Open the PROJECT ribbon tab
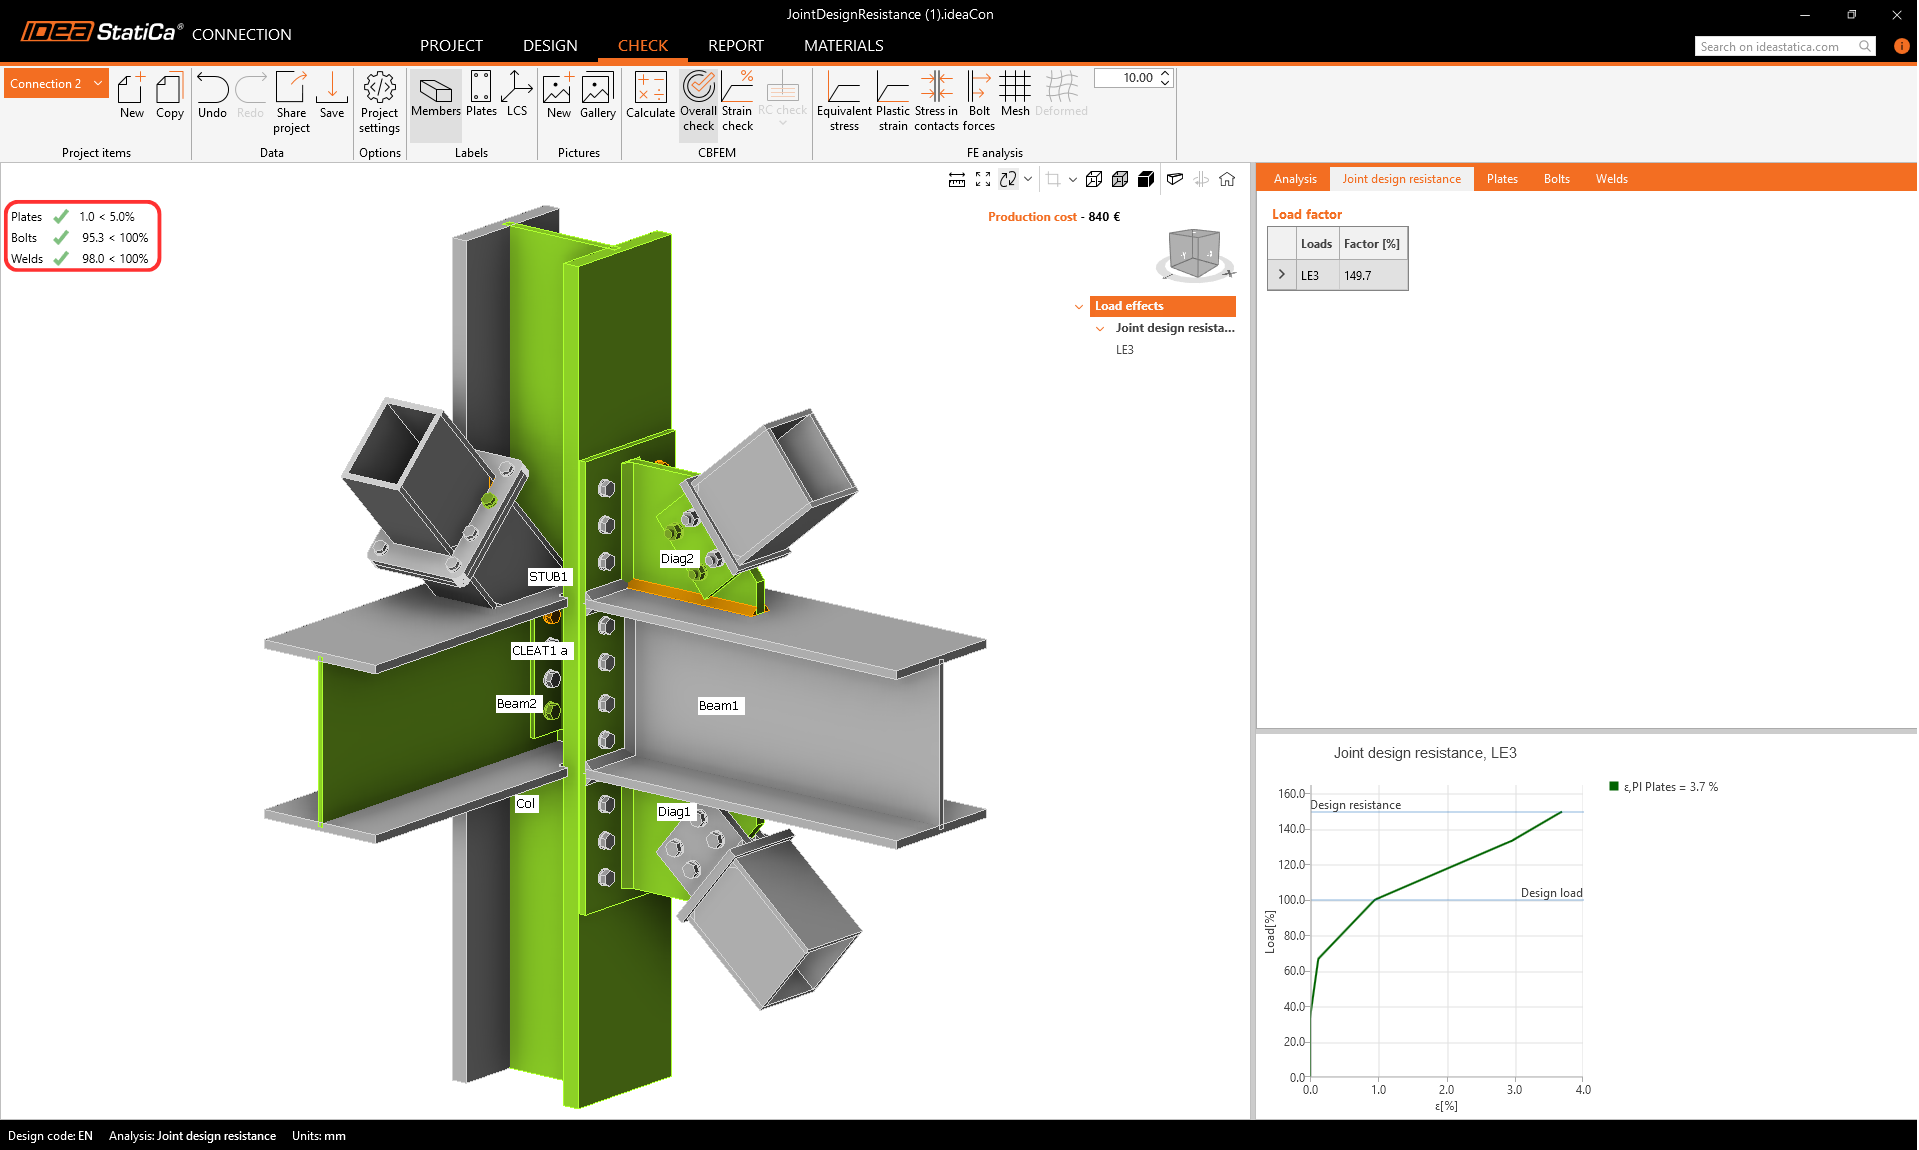 tap(451, 45)
